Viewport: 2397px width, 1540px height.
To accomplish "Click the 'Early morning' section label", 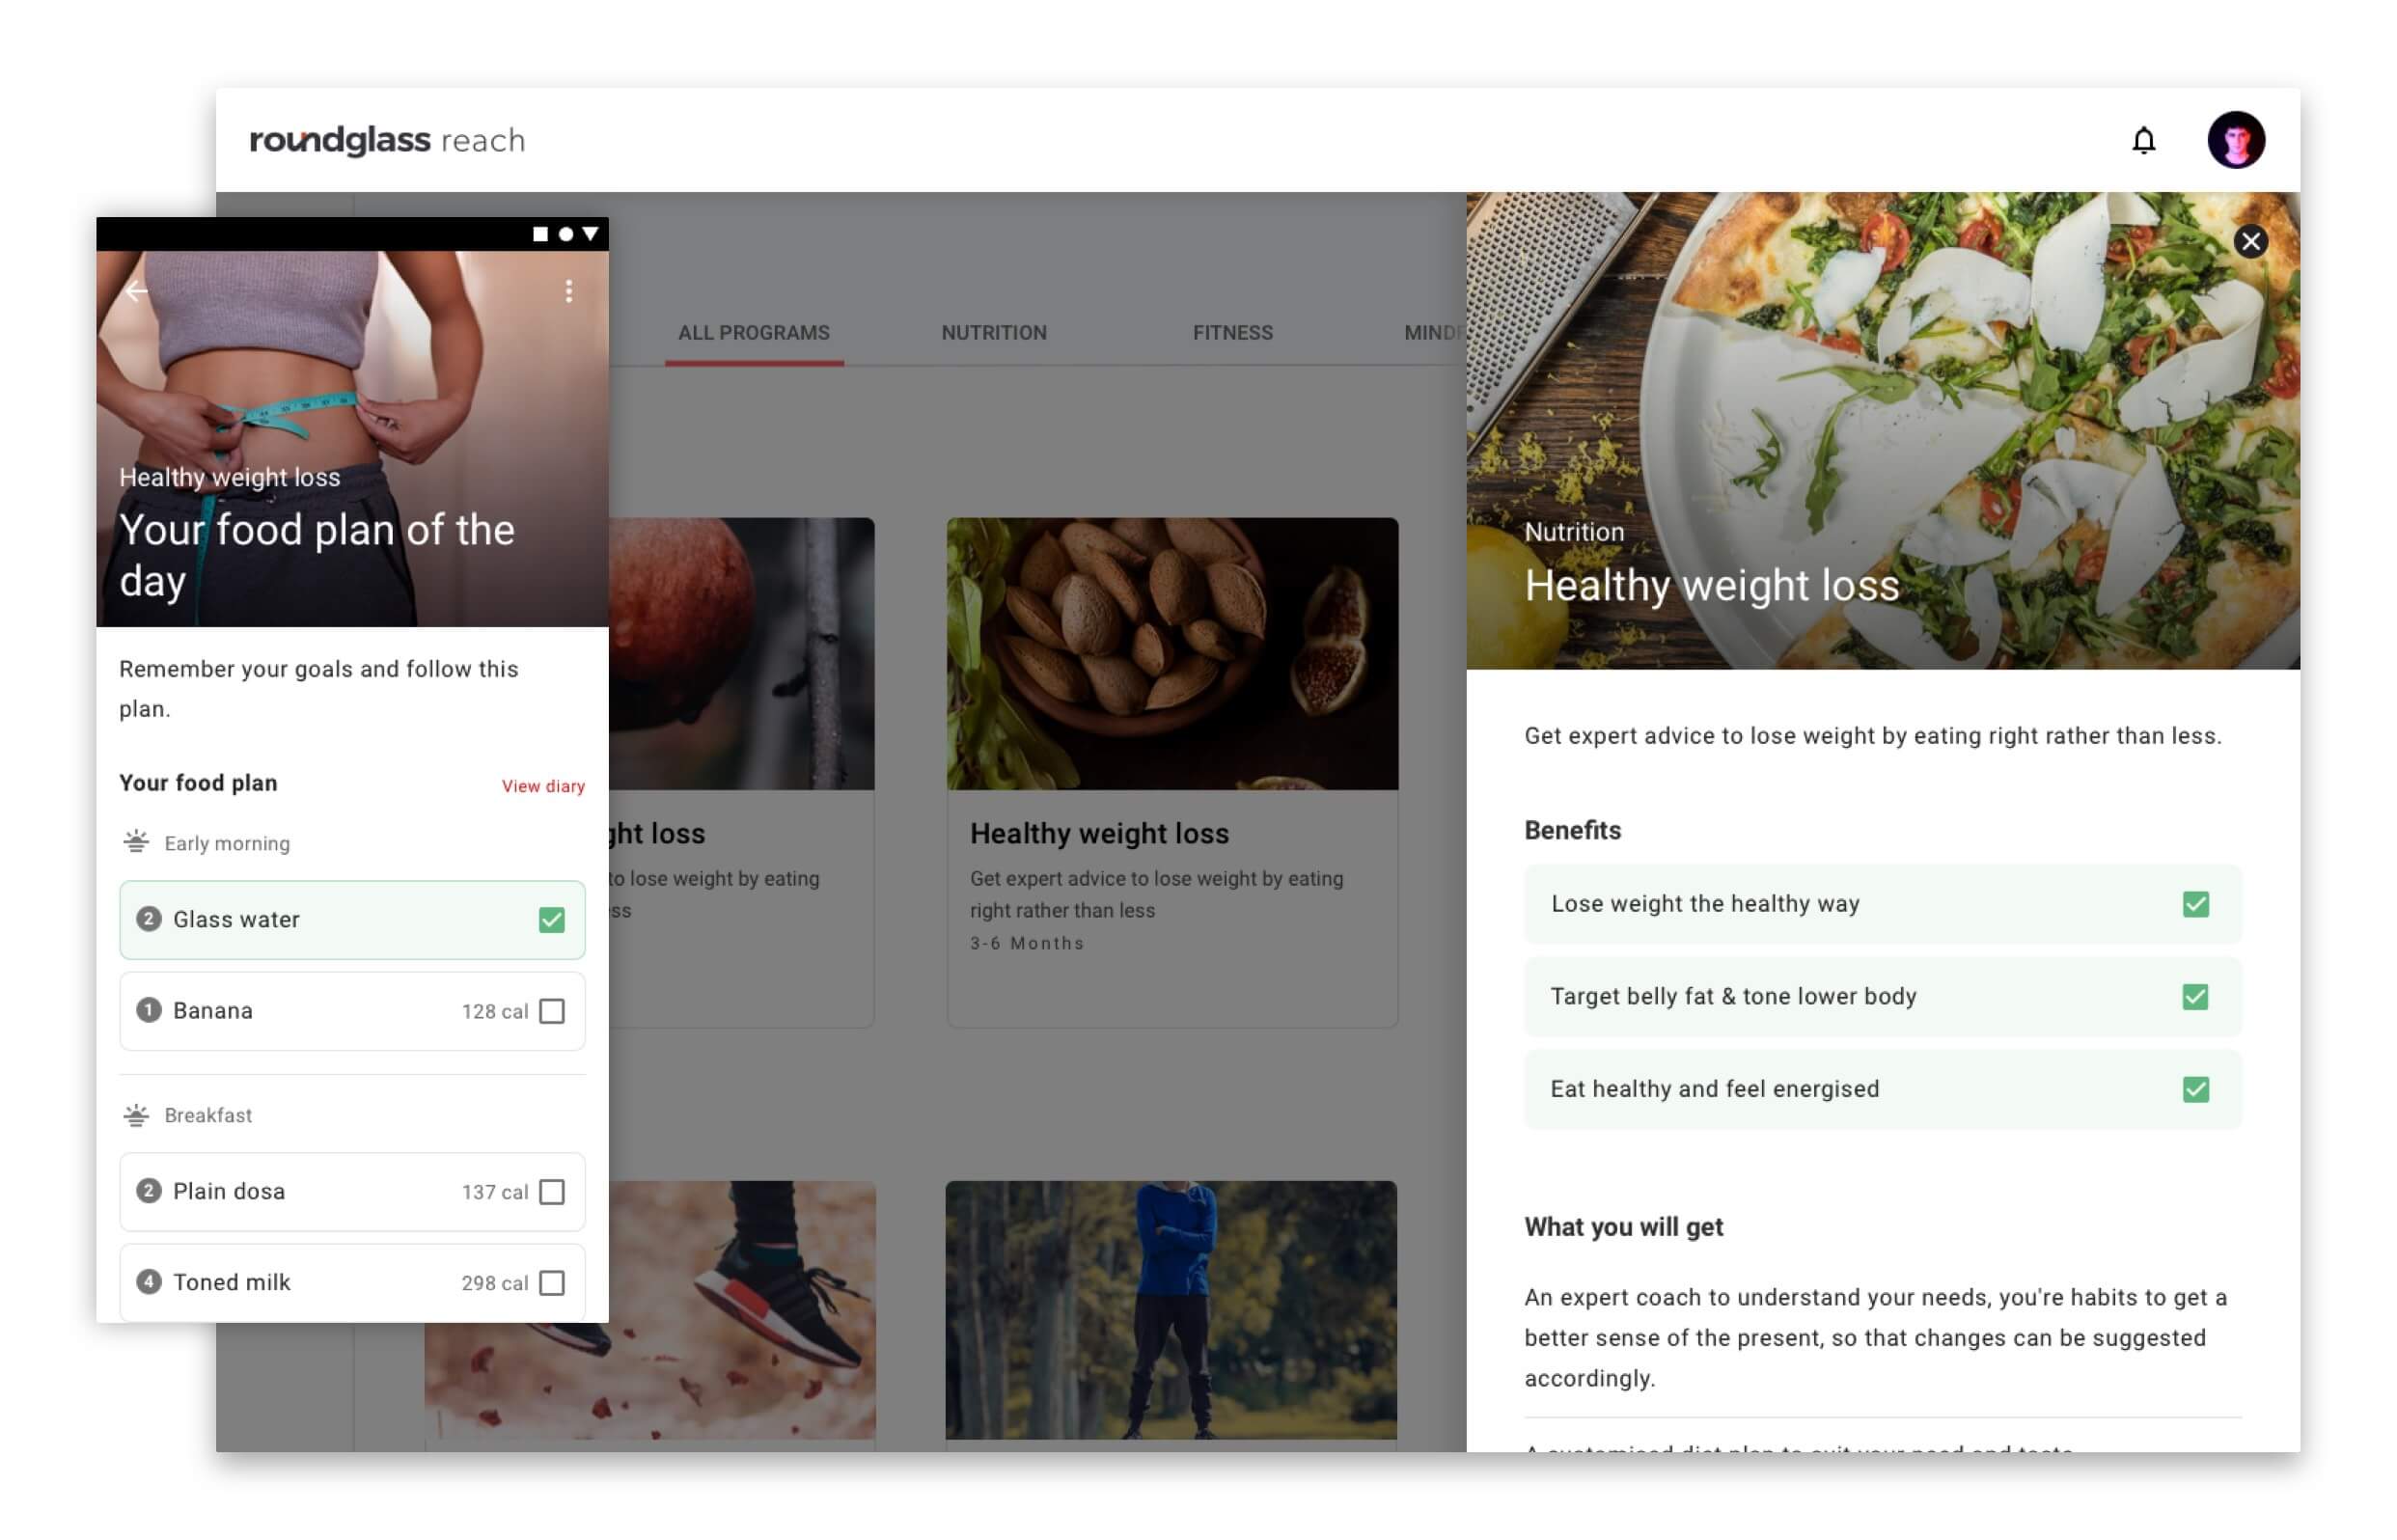I will point(227,843).
